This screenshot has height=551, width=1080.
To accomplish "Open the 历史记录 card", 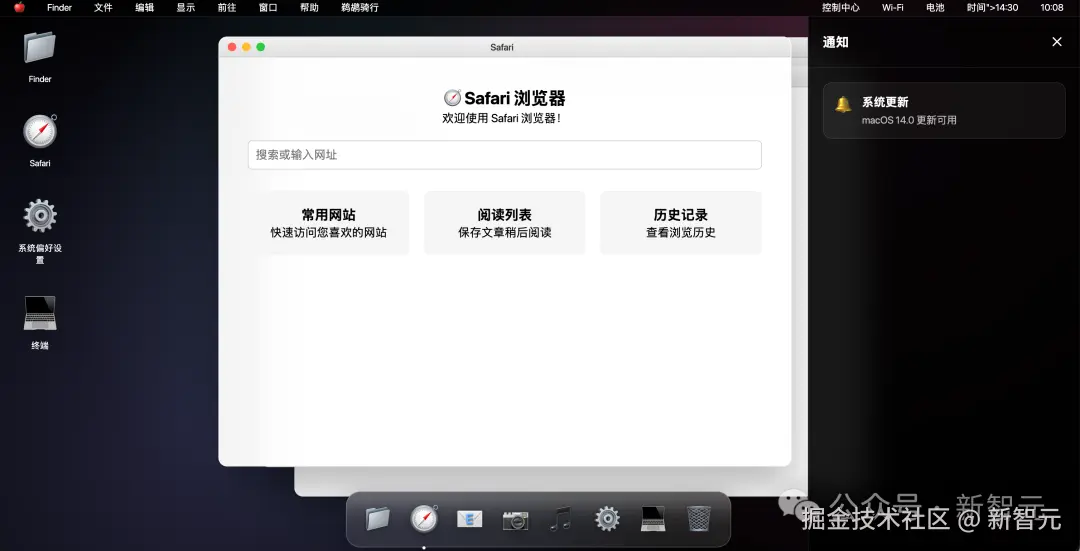I will pyautogui.click(x=681, y=222).
